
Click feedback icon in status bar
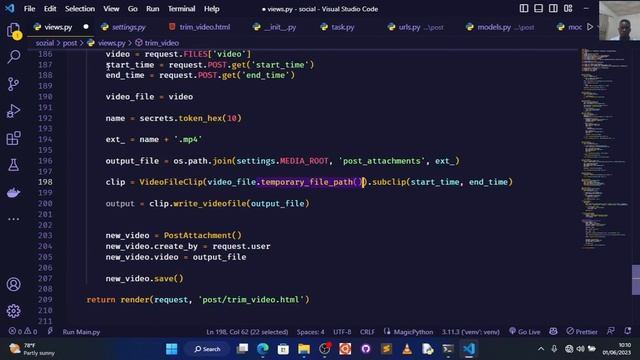click(611, 331)
